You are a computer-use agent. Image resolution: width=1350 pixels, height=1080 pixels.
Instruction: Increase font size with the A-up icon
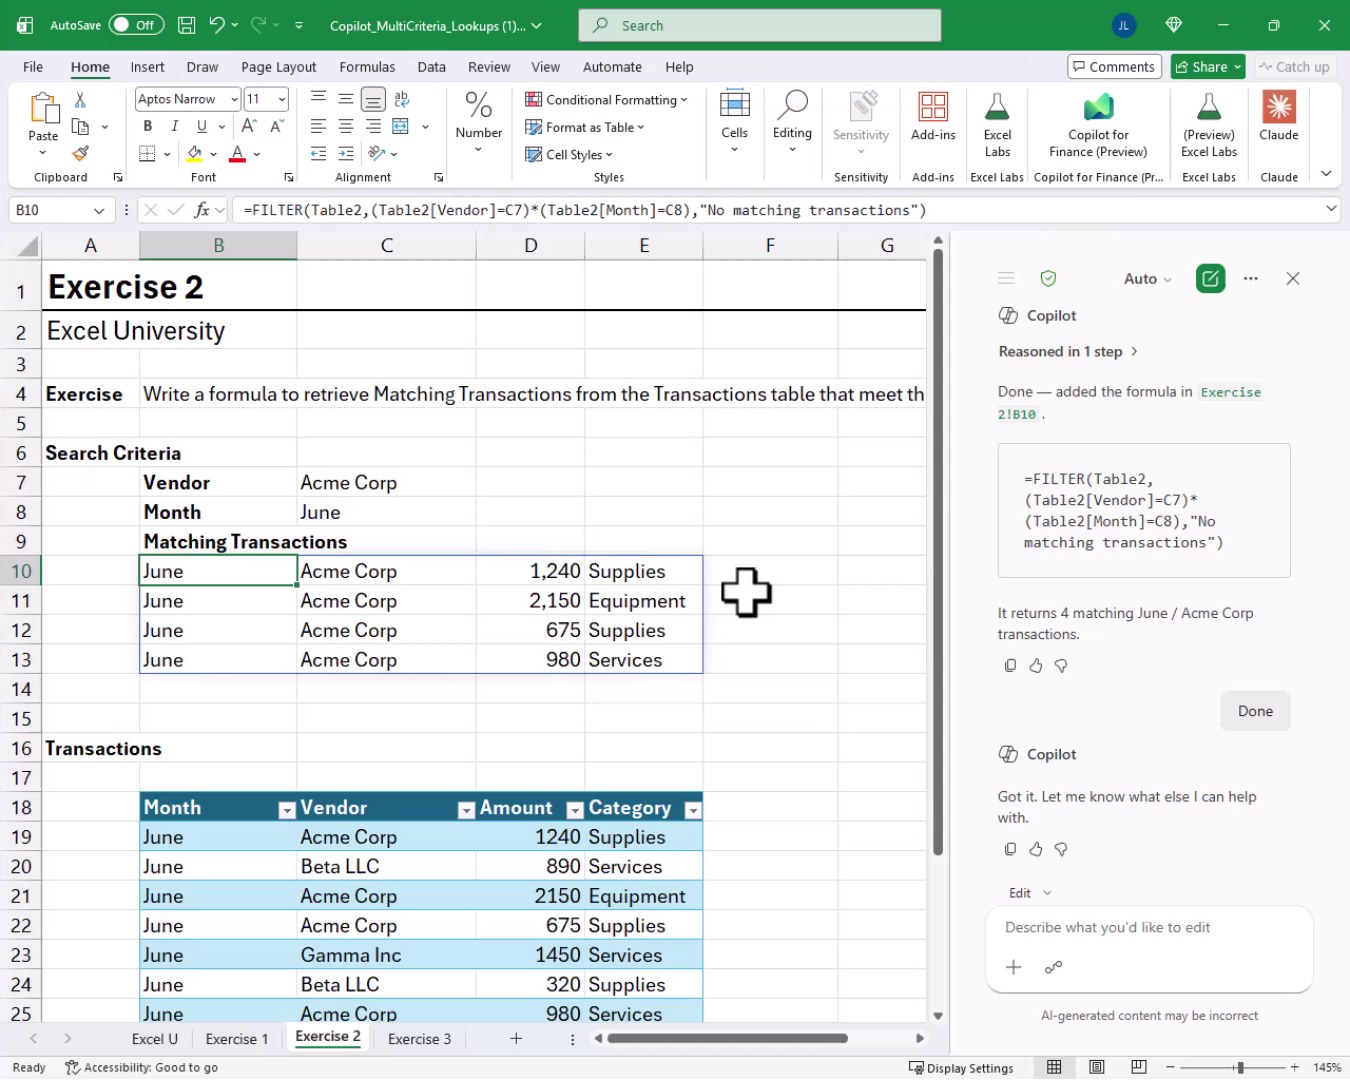point(249,126)
